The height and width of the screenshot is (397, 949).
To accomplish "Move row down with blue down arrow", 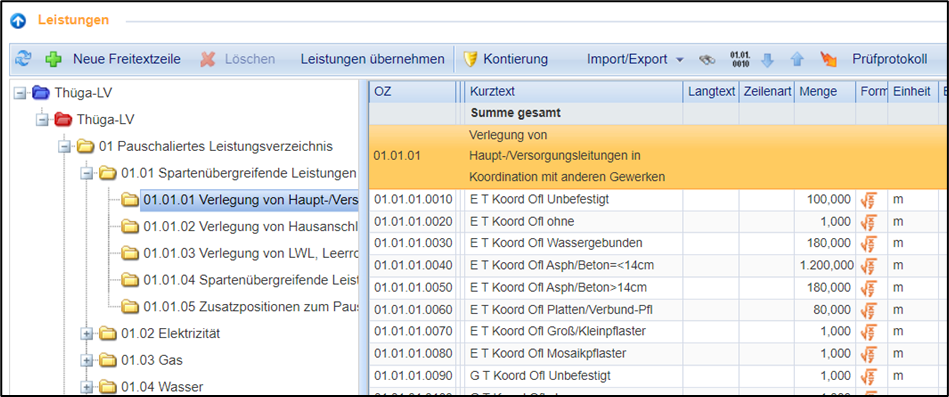I will (x=767, y=59).
